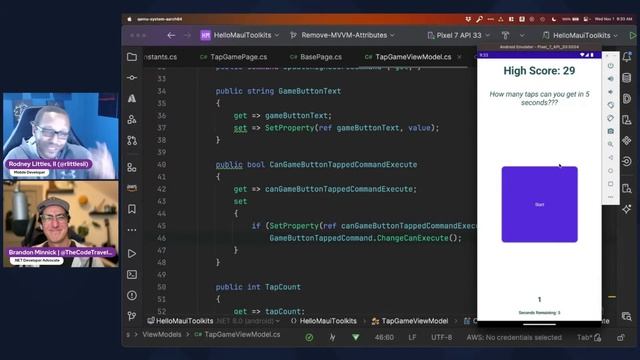Navigate back with the left arrow
This screenshot has height=360, width=640.
point(171,36)
